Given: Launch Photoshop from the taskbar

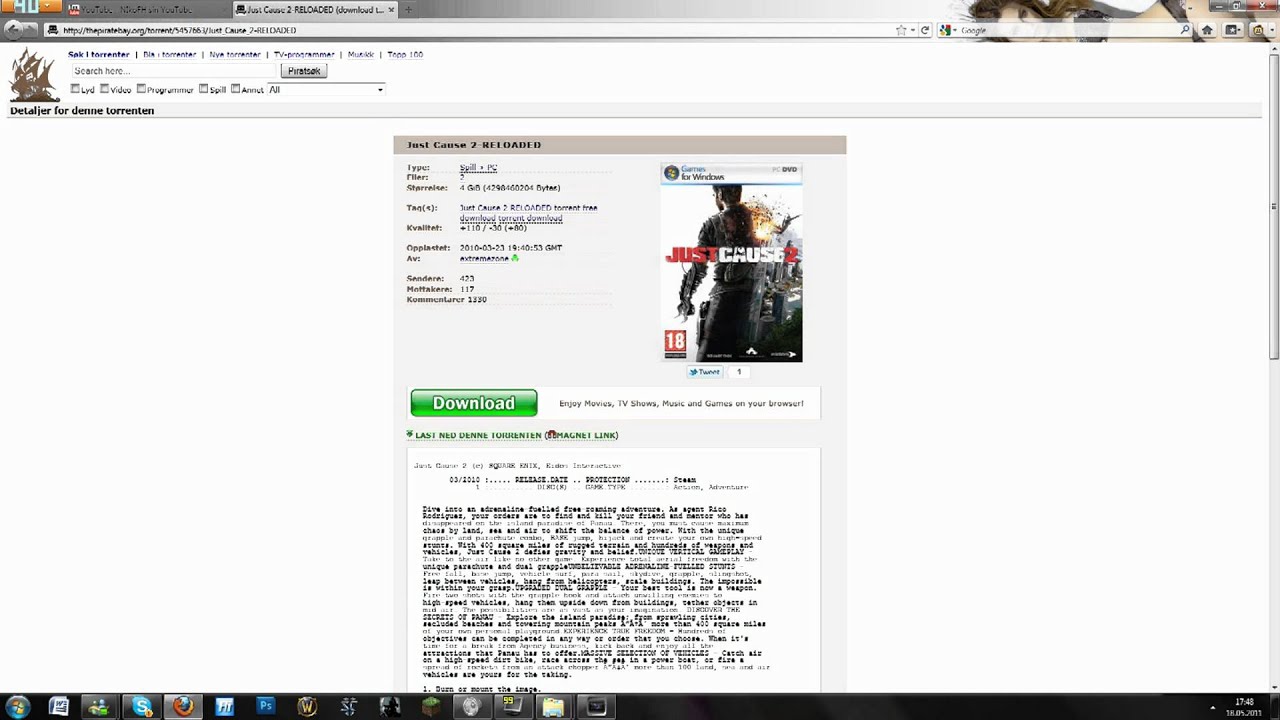Looking at the screenshot, I should coord(265,707).
